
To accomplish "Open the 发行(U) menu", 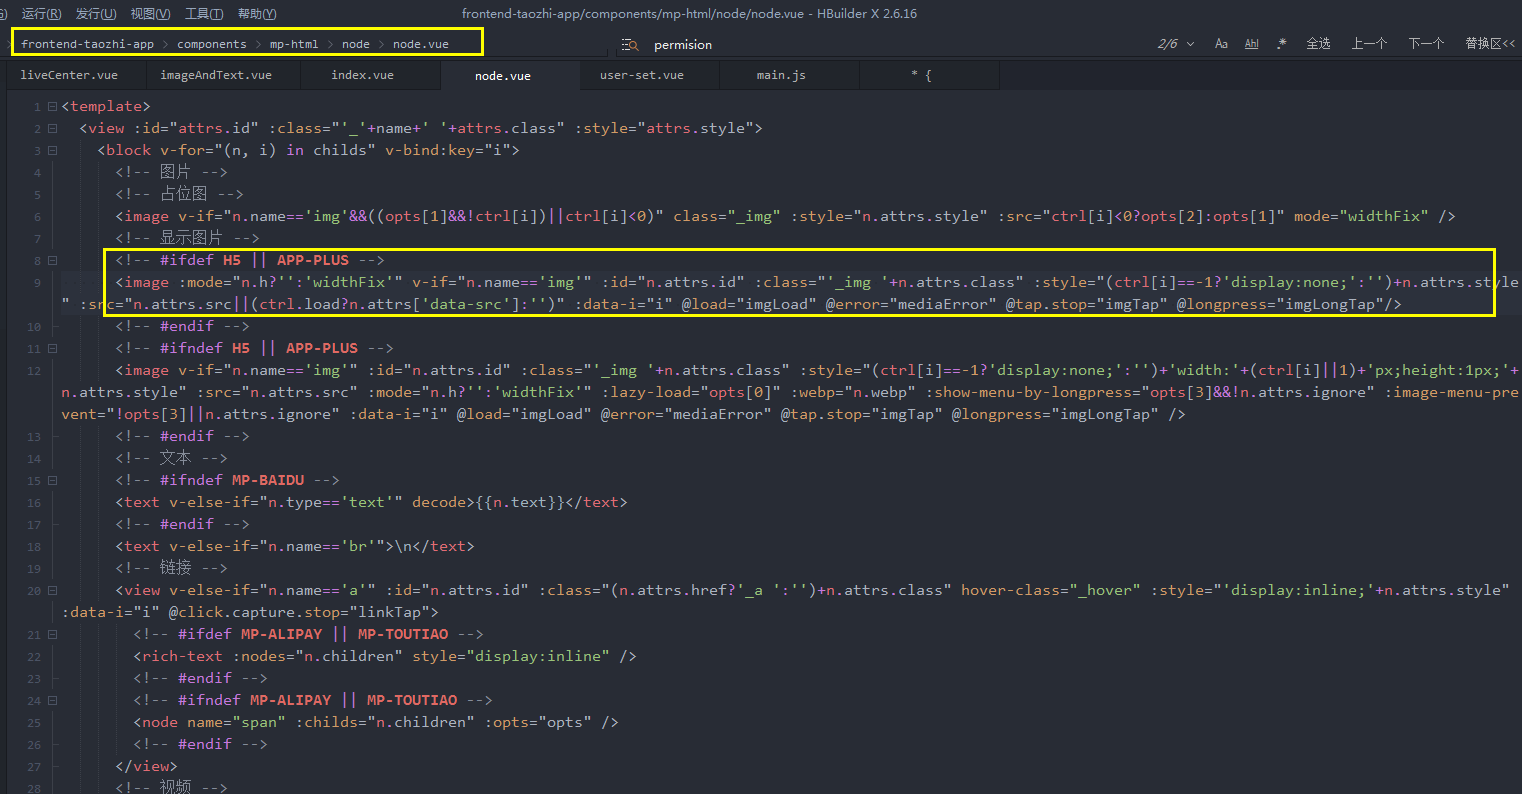I will [96, 14].
